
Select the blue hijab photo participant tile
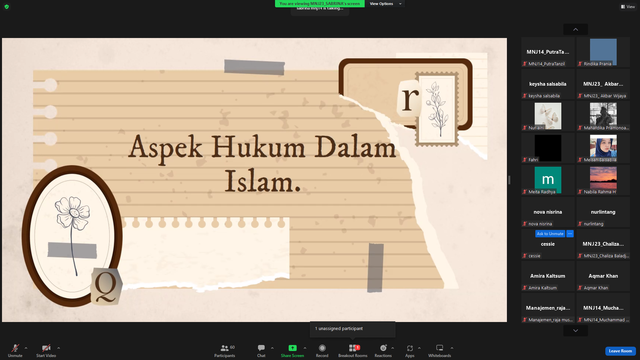click(x=603, y=148)
